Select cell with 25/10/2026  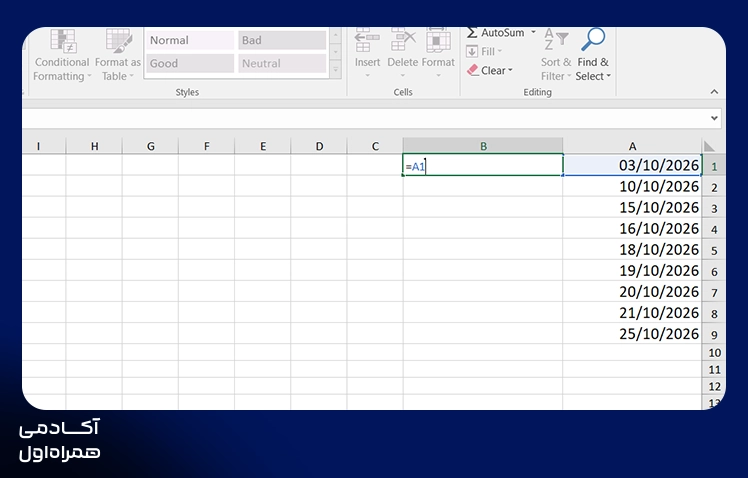(632, 333)
